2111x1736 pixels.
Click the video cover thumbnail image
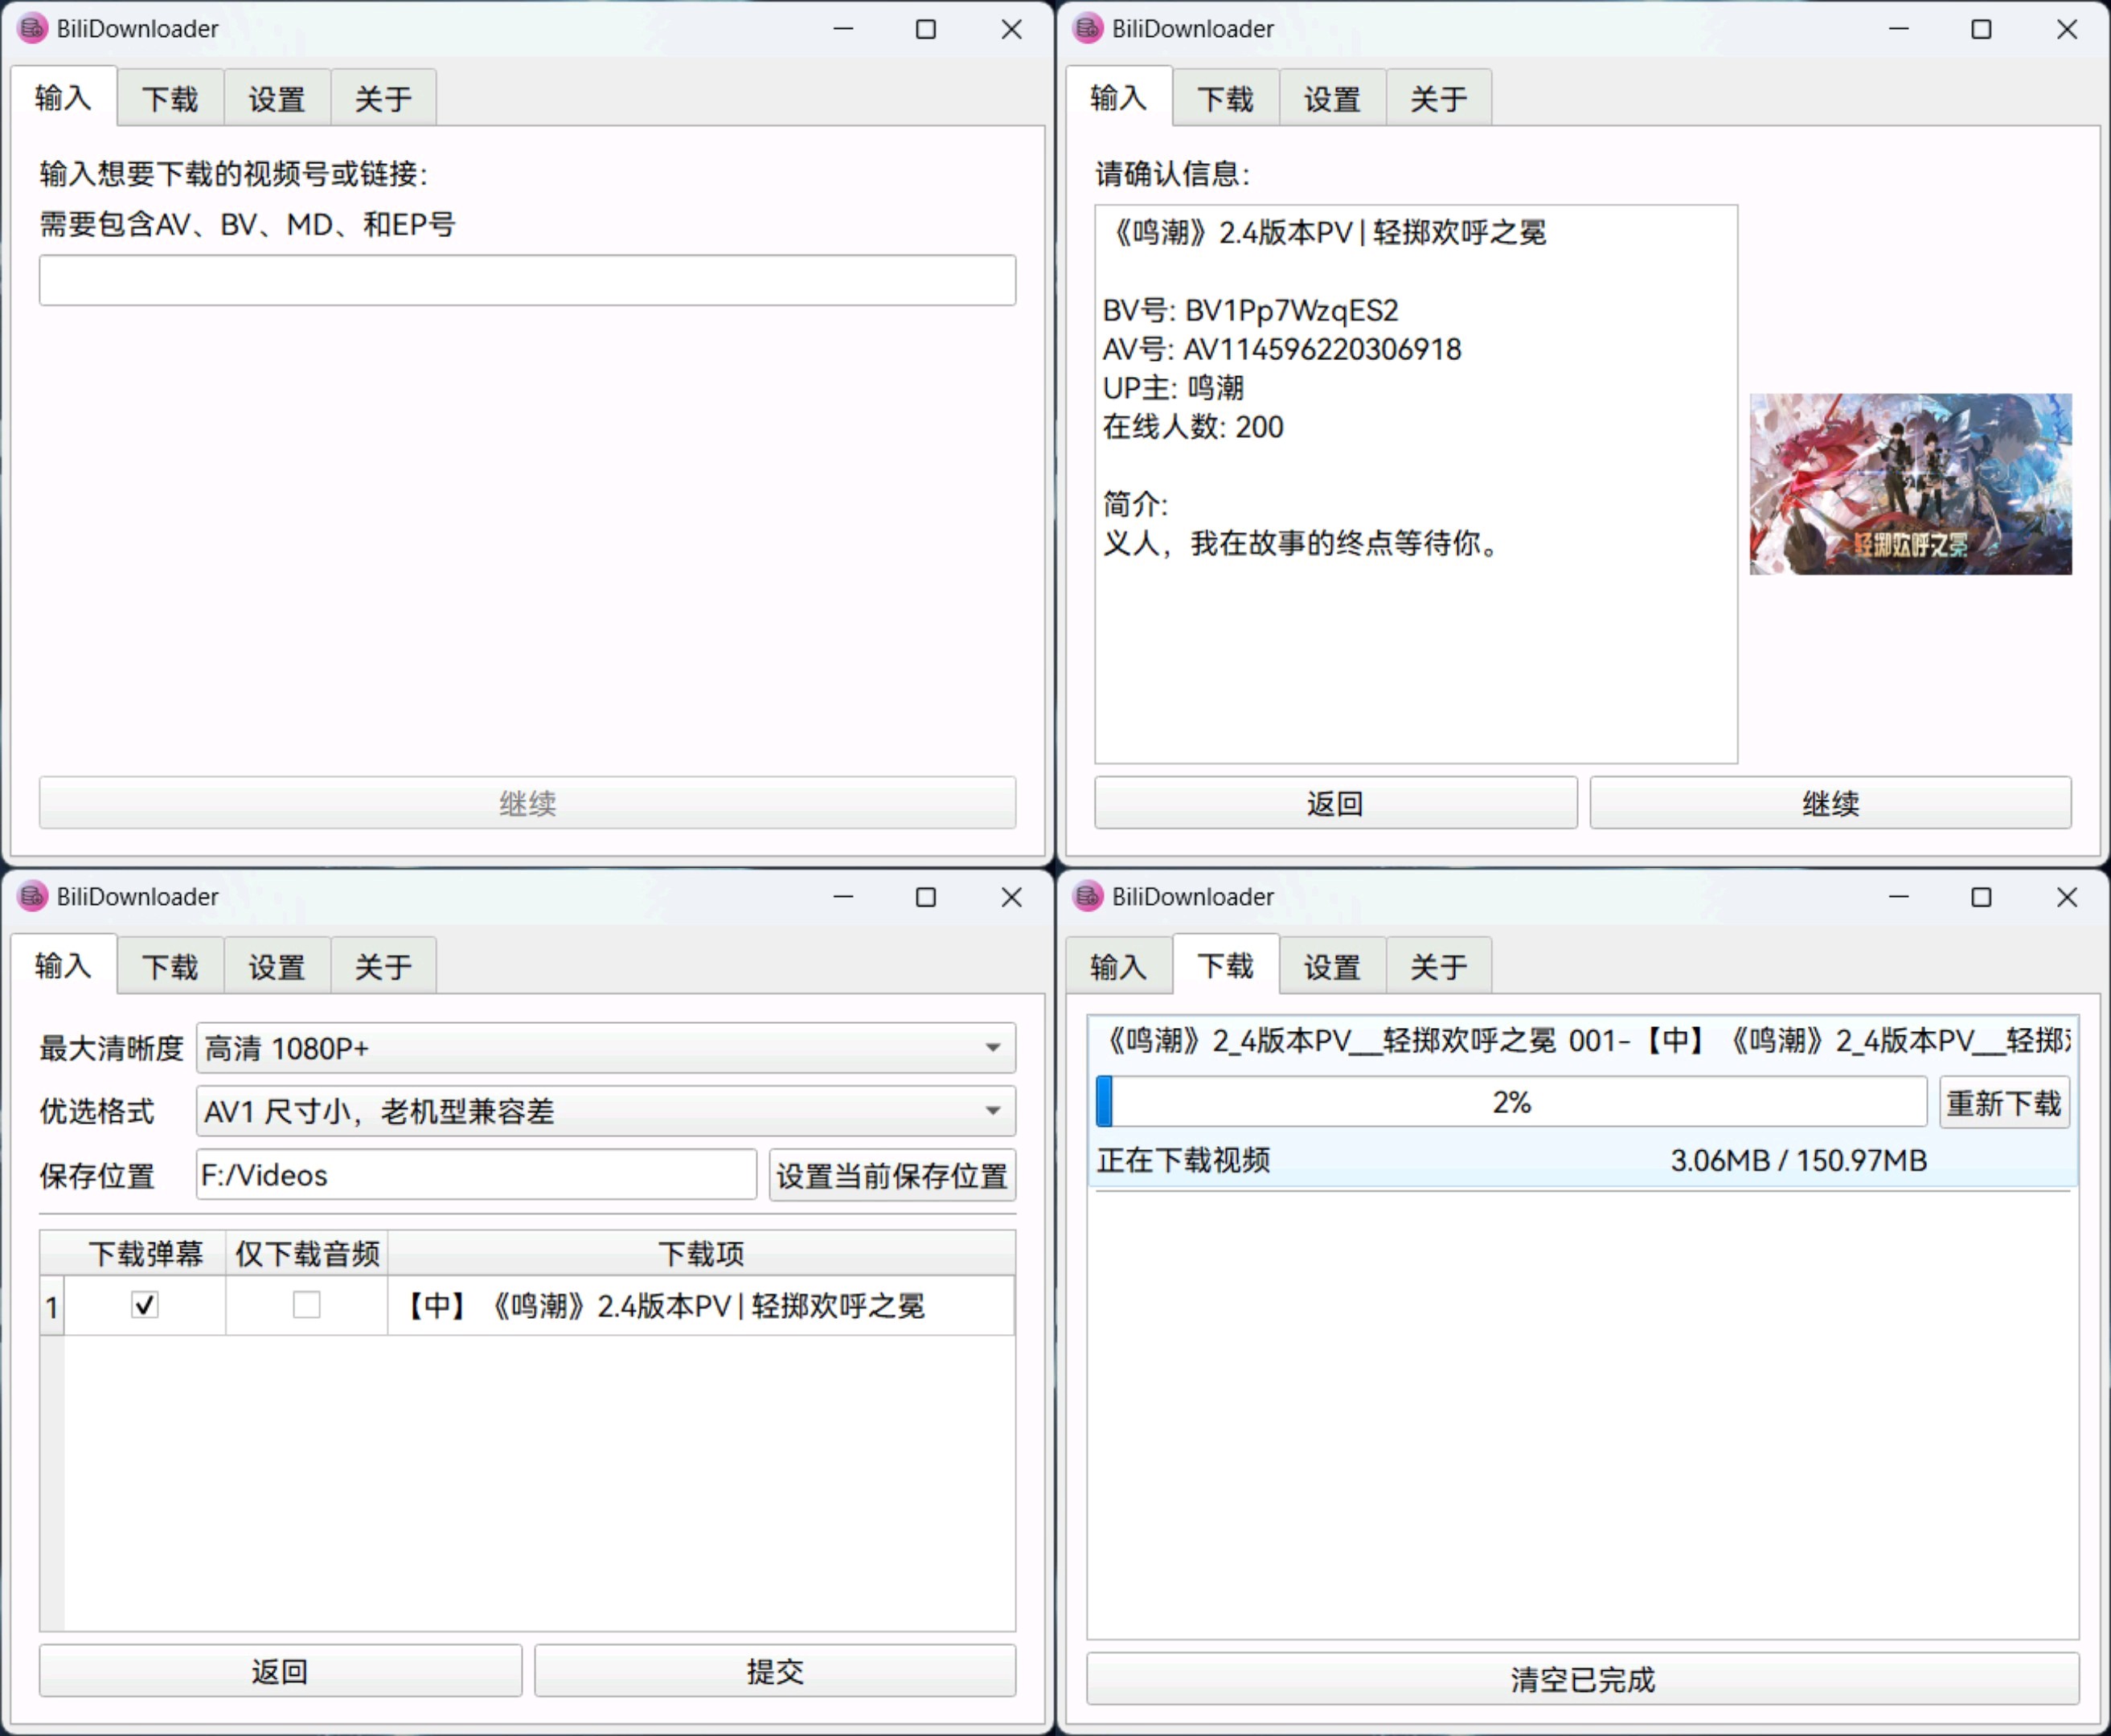[1909, 483]
